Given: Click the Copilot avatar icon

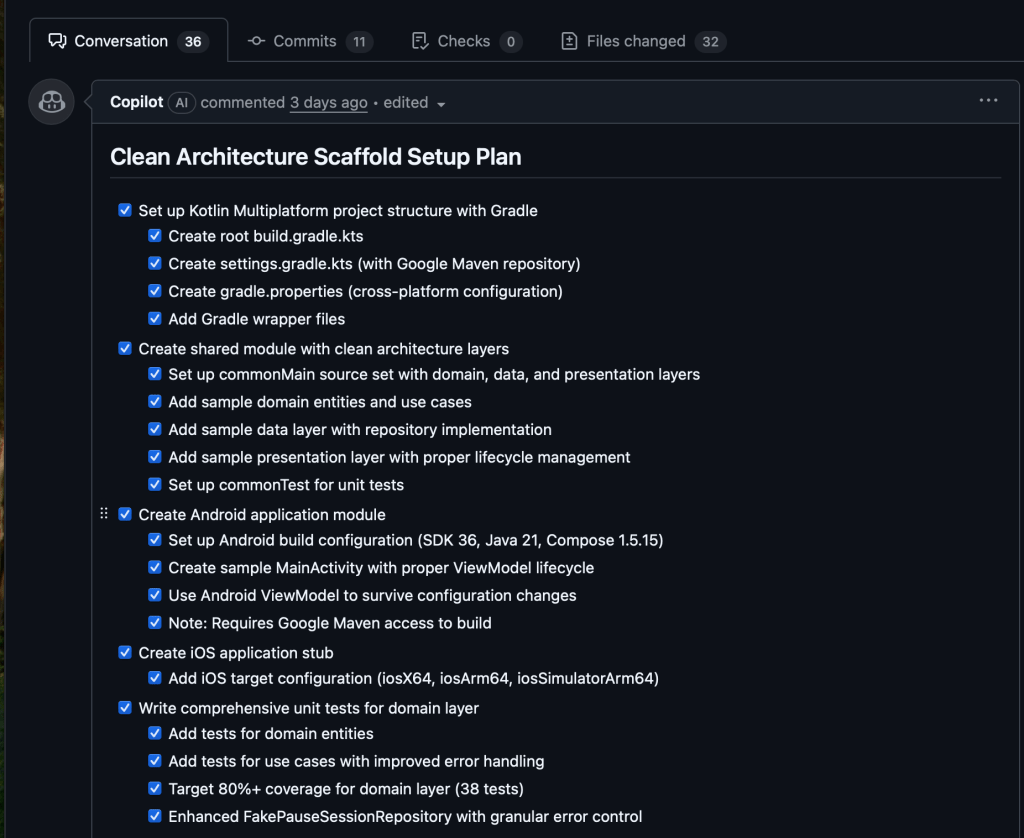Looking at the screenshot, I should [51, 102].
